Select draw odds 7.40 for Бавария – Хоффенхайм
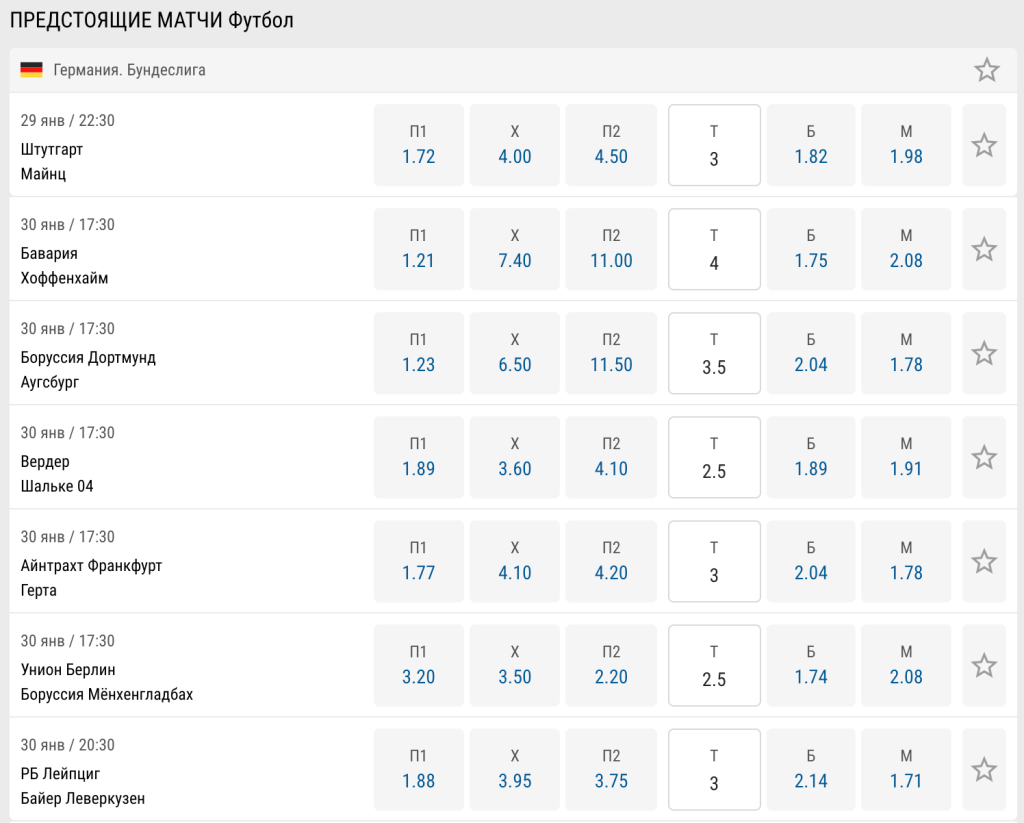Image resolution: width=1024 pixels, height=823 pixels. tap(515, 249)
